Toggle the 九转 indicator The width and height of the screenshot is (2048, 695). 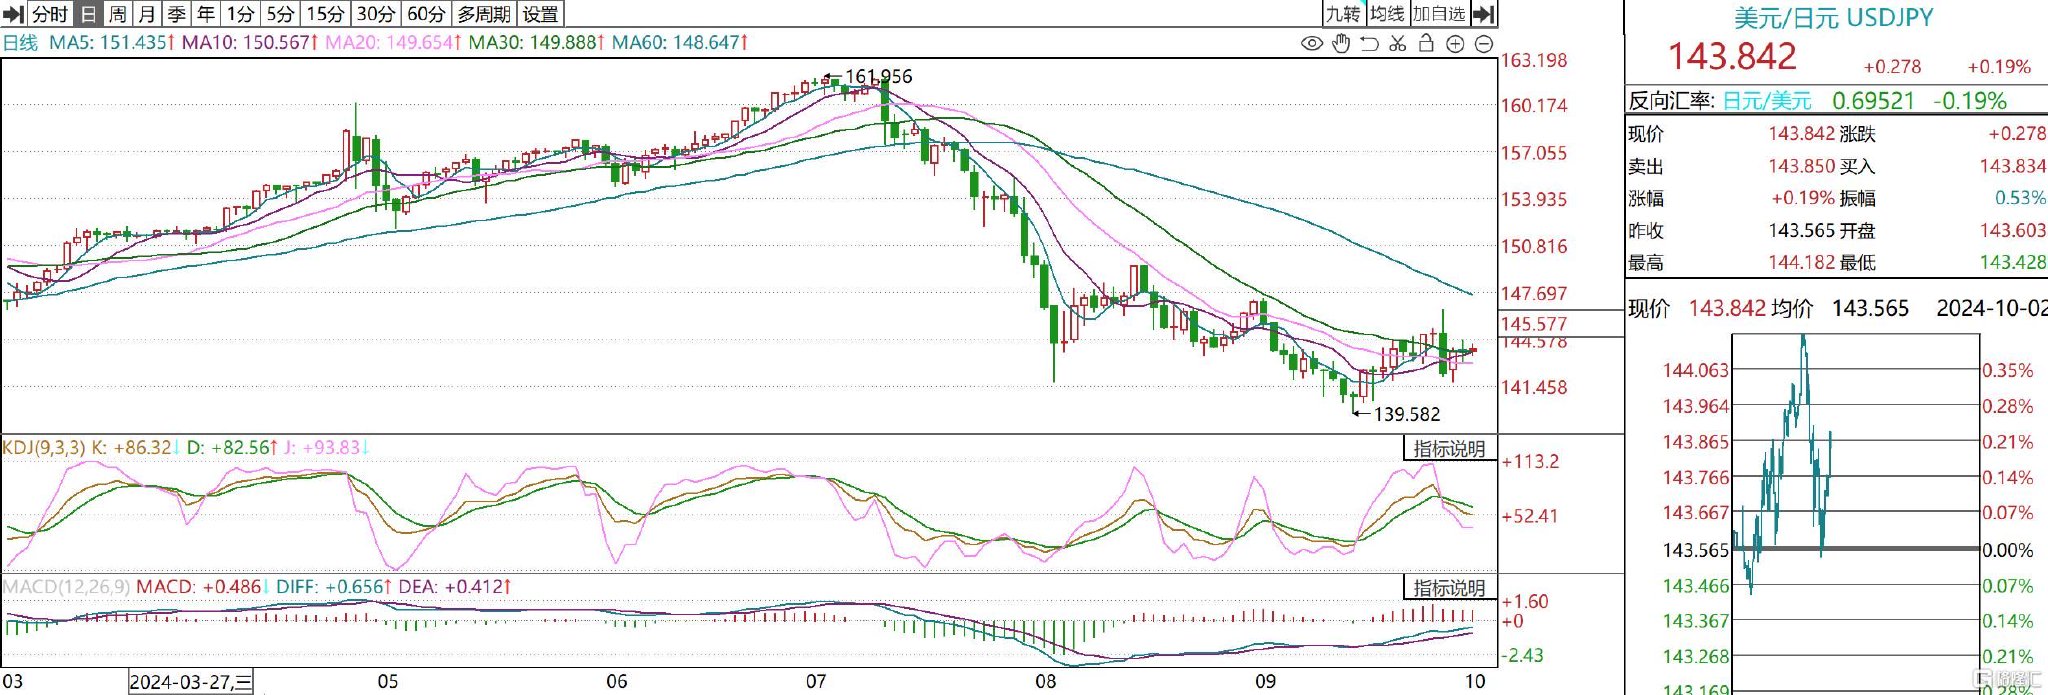coord(1343,14)
